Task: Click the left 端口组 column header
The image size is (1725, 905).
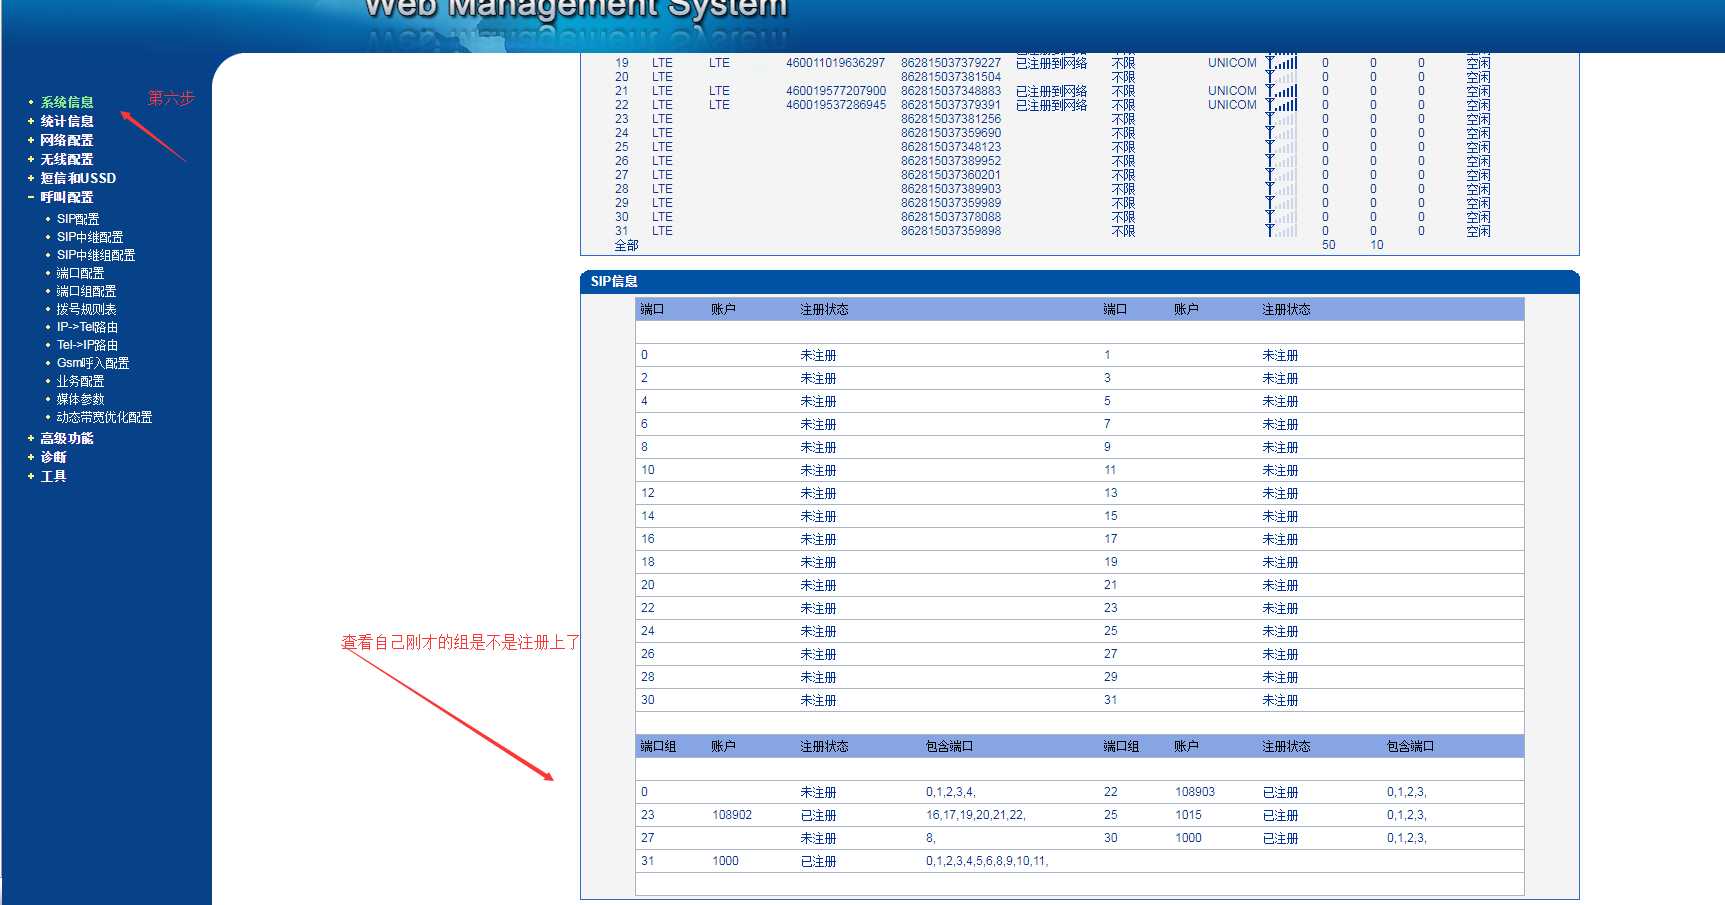Action: pyautogui.click(x=658, y=747)
